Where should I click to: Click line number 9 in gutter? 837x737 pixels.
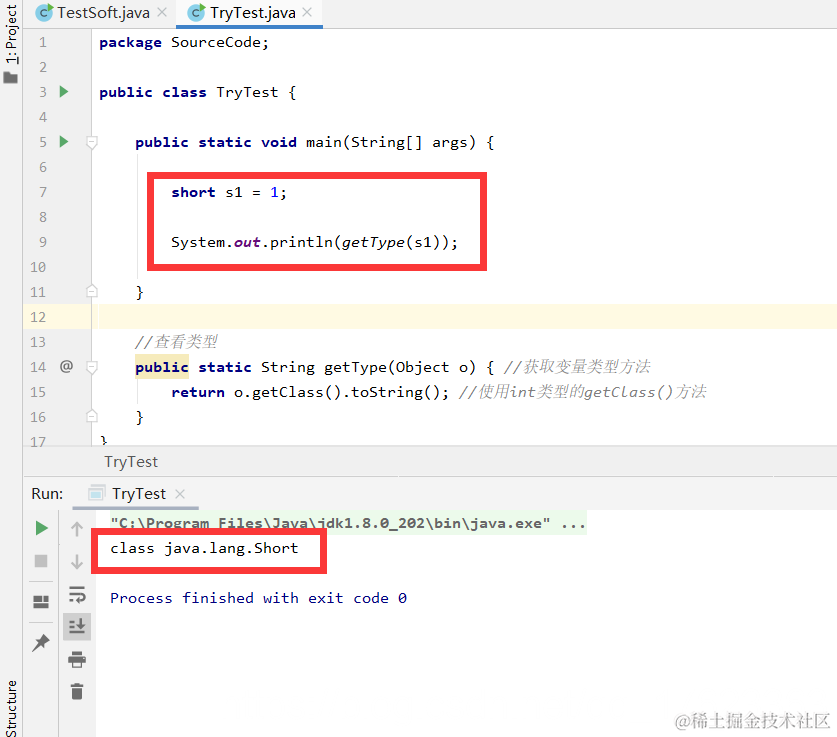43,242
